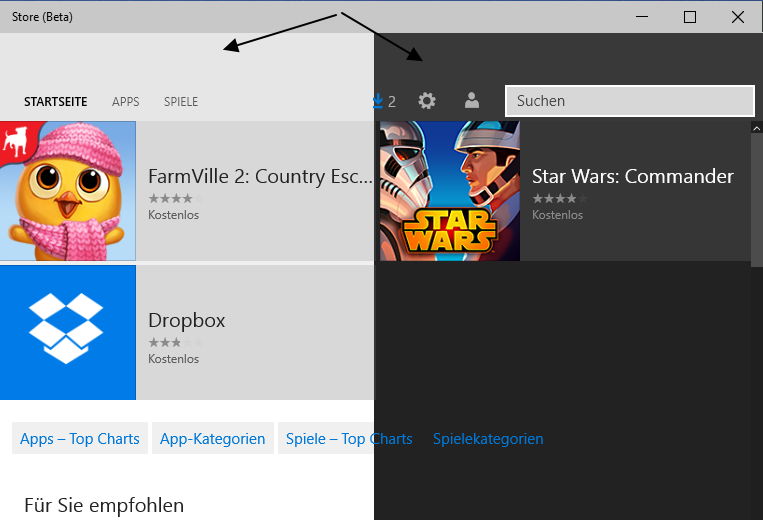Switch to the STARTSEITE tab
This screenshot has width=763, height=520.
tap(56, 102)
